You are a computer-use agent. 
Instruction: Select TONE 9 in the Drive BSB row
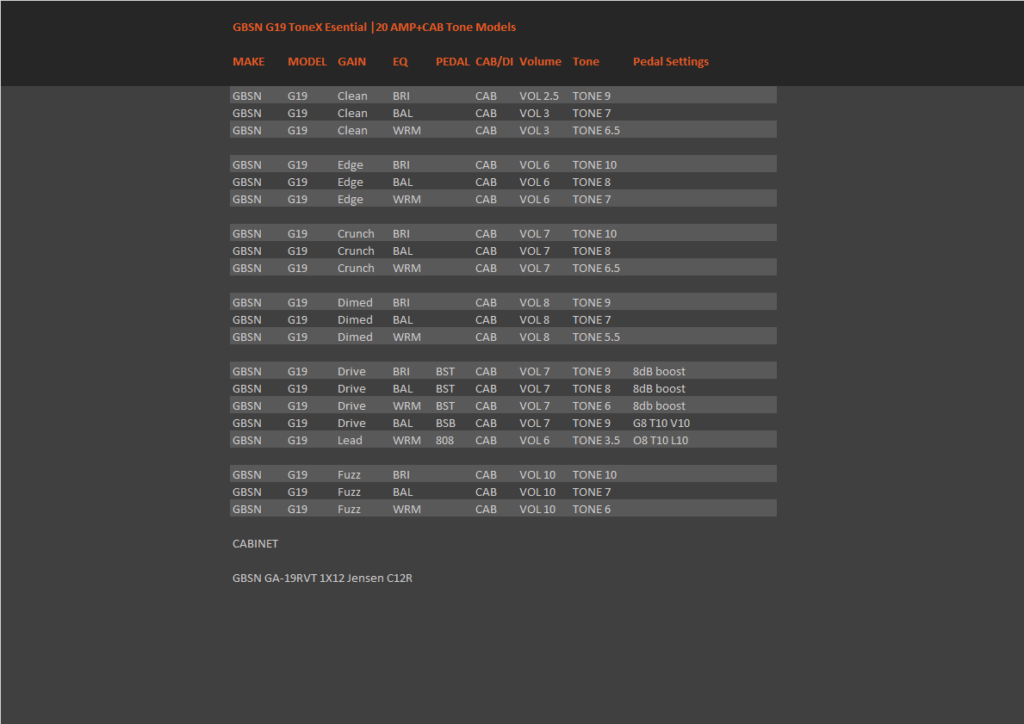592,423
